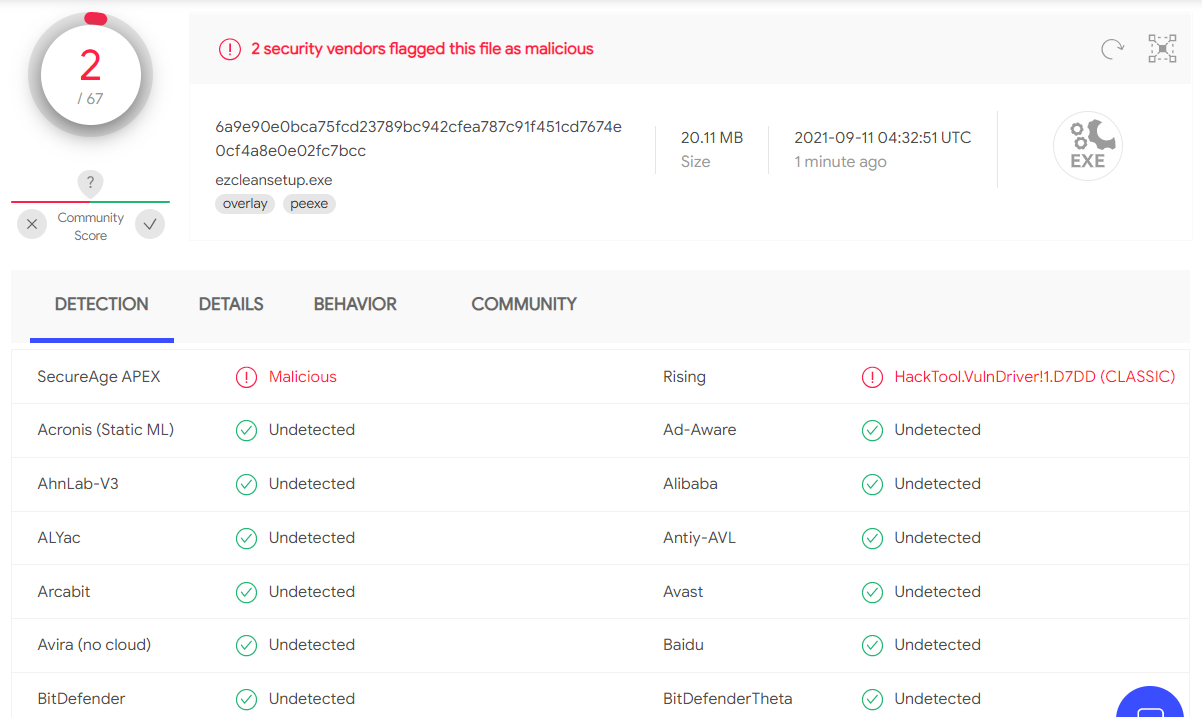Image resolution: width=1202 pixels, height=717 pixels.
Task: Click the Antiy-AVL vendor name
Action: [699, 538]
